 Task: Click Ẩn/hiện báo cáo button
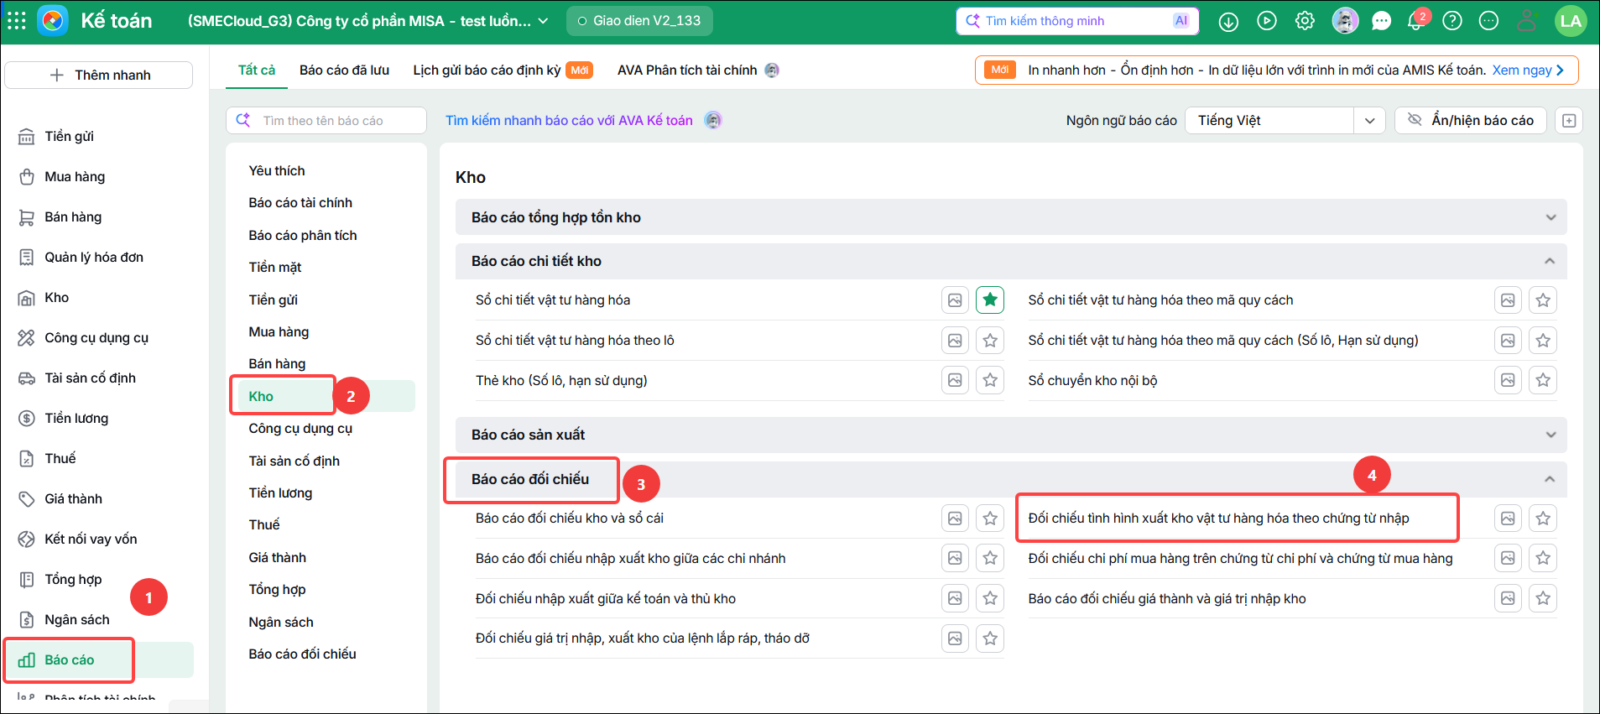[x=1471, y=120]
